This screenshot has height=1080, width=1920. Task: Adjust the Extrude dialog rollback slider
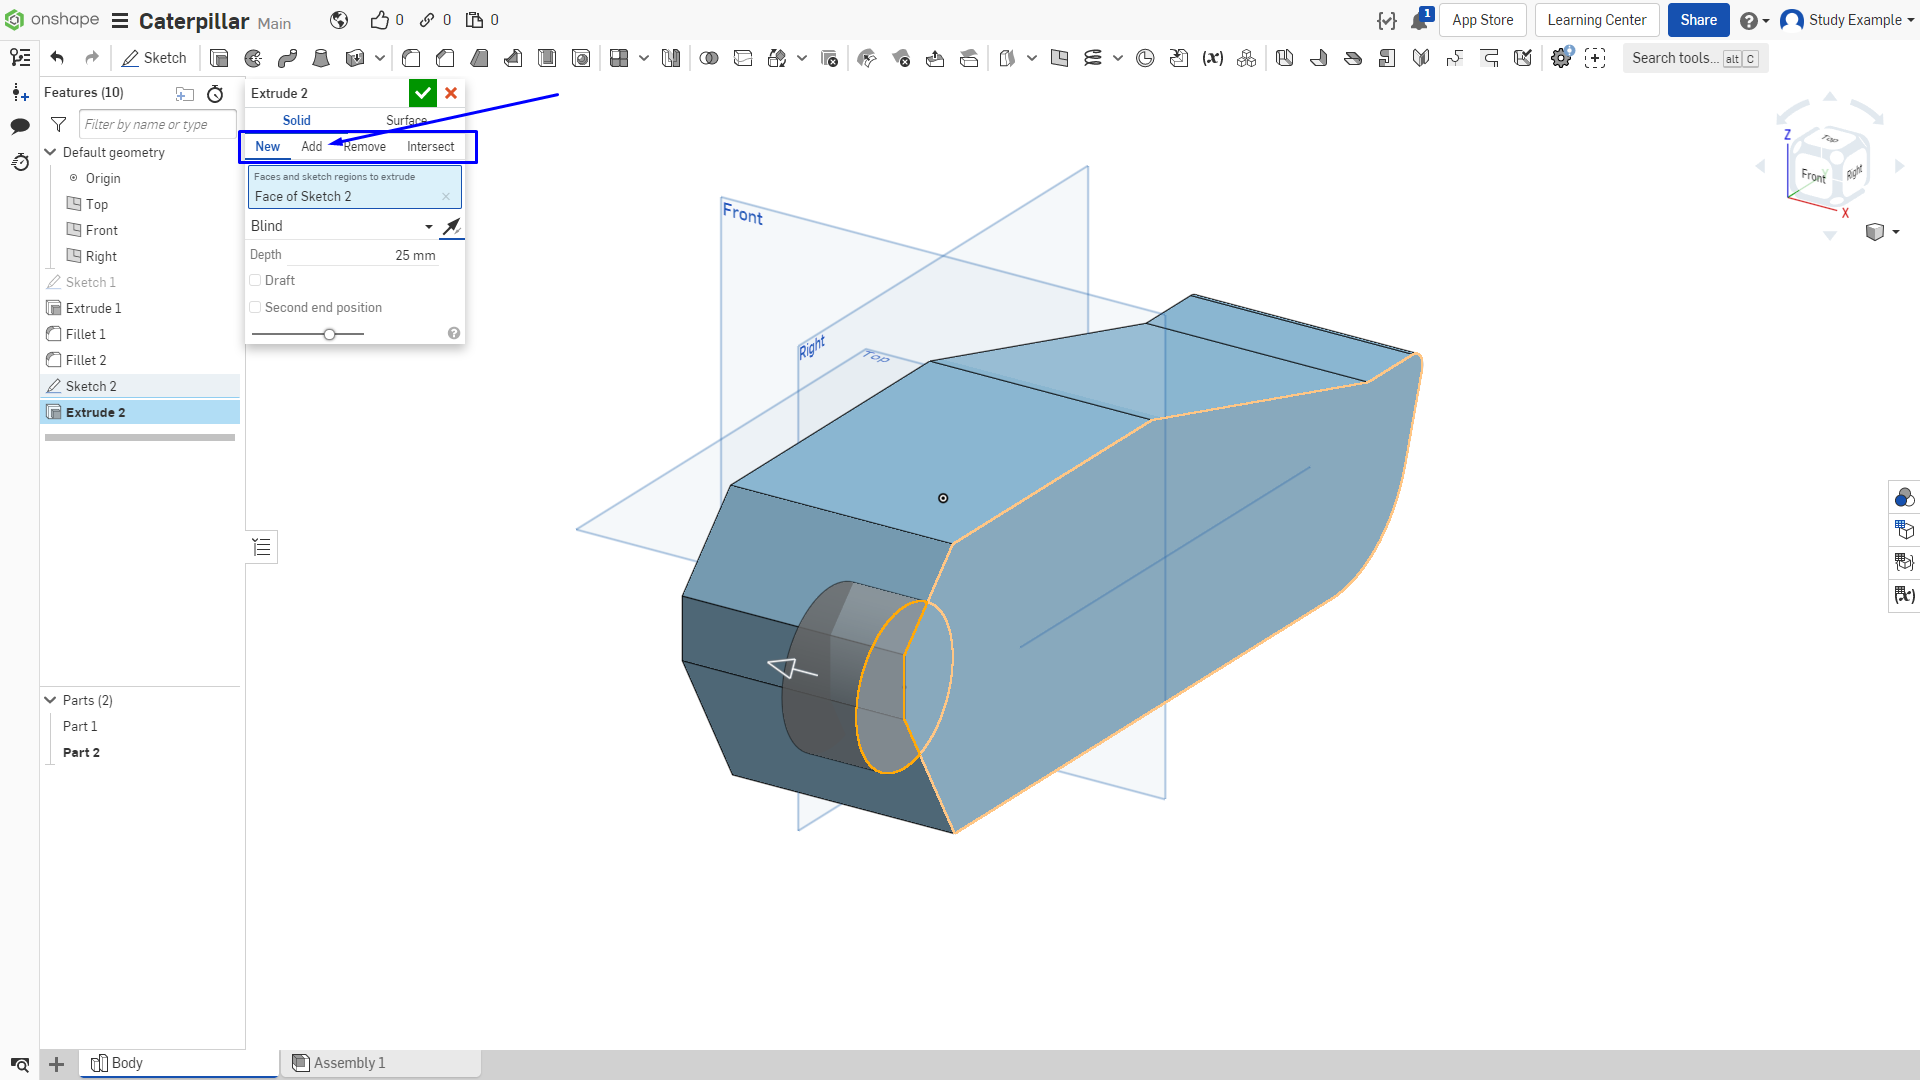[329, 334]
